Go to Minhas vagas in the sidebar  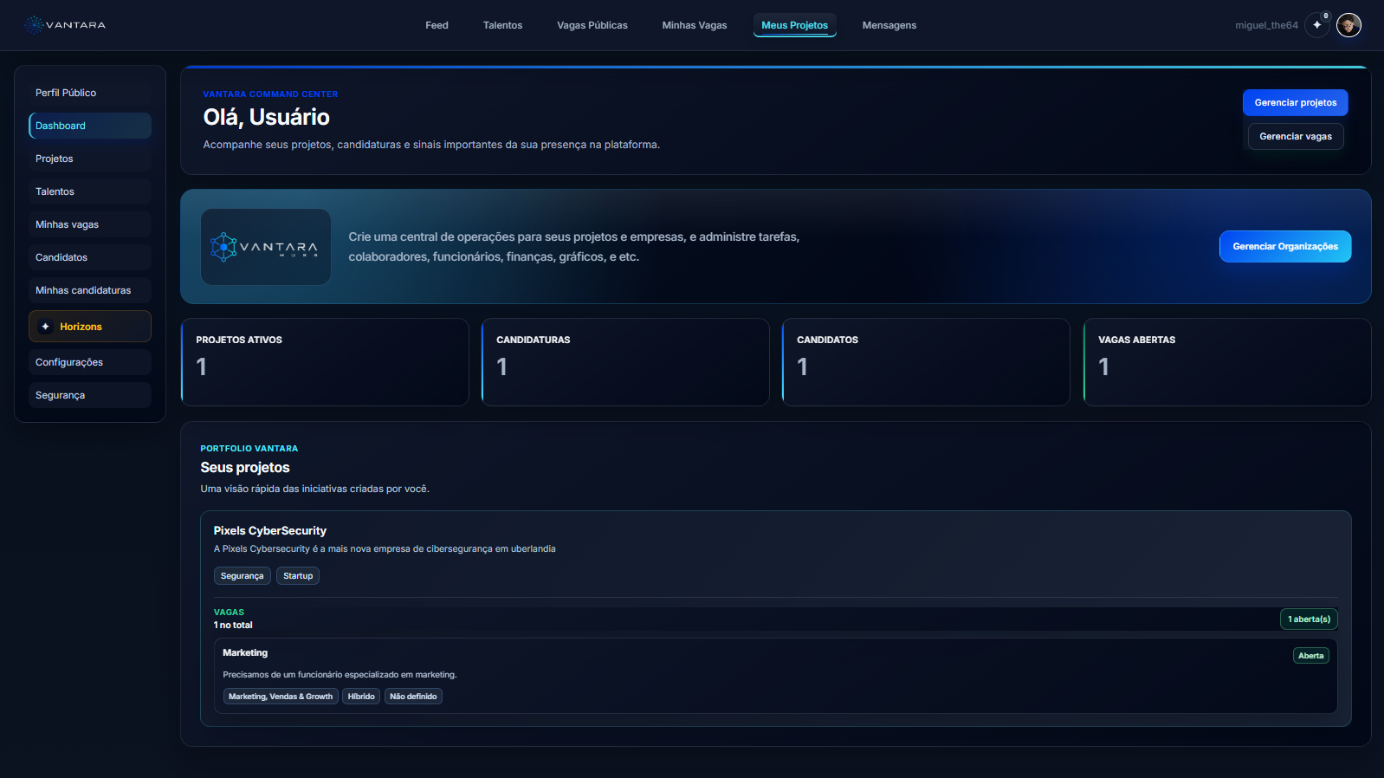click(90, 225)
